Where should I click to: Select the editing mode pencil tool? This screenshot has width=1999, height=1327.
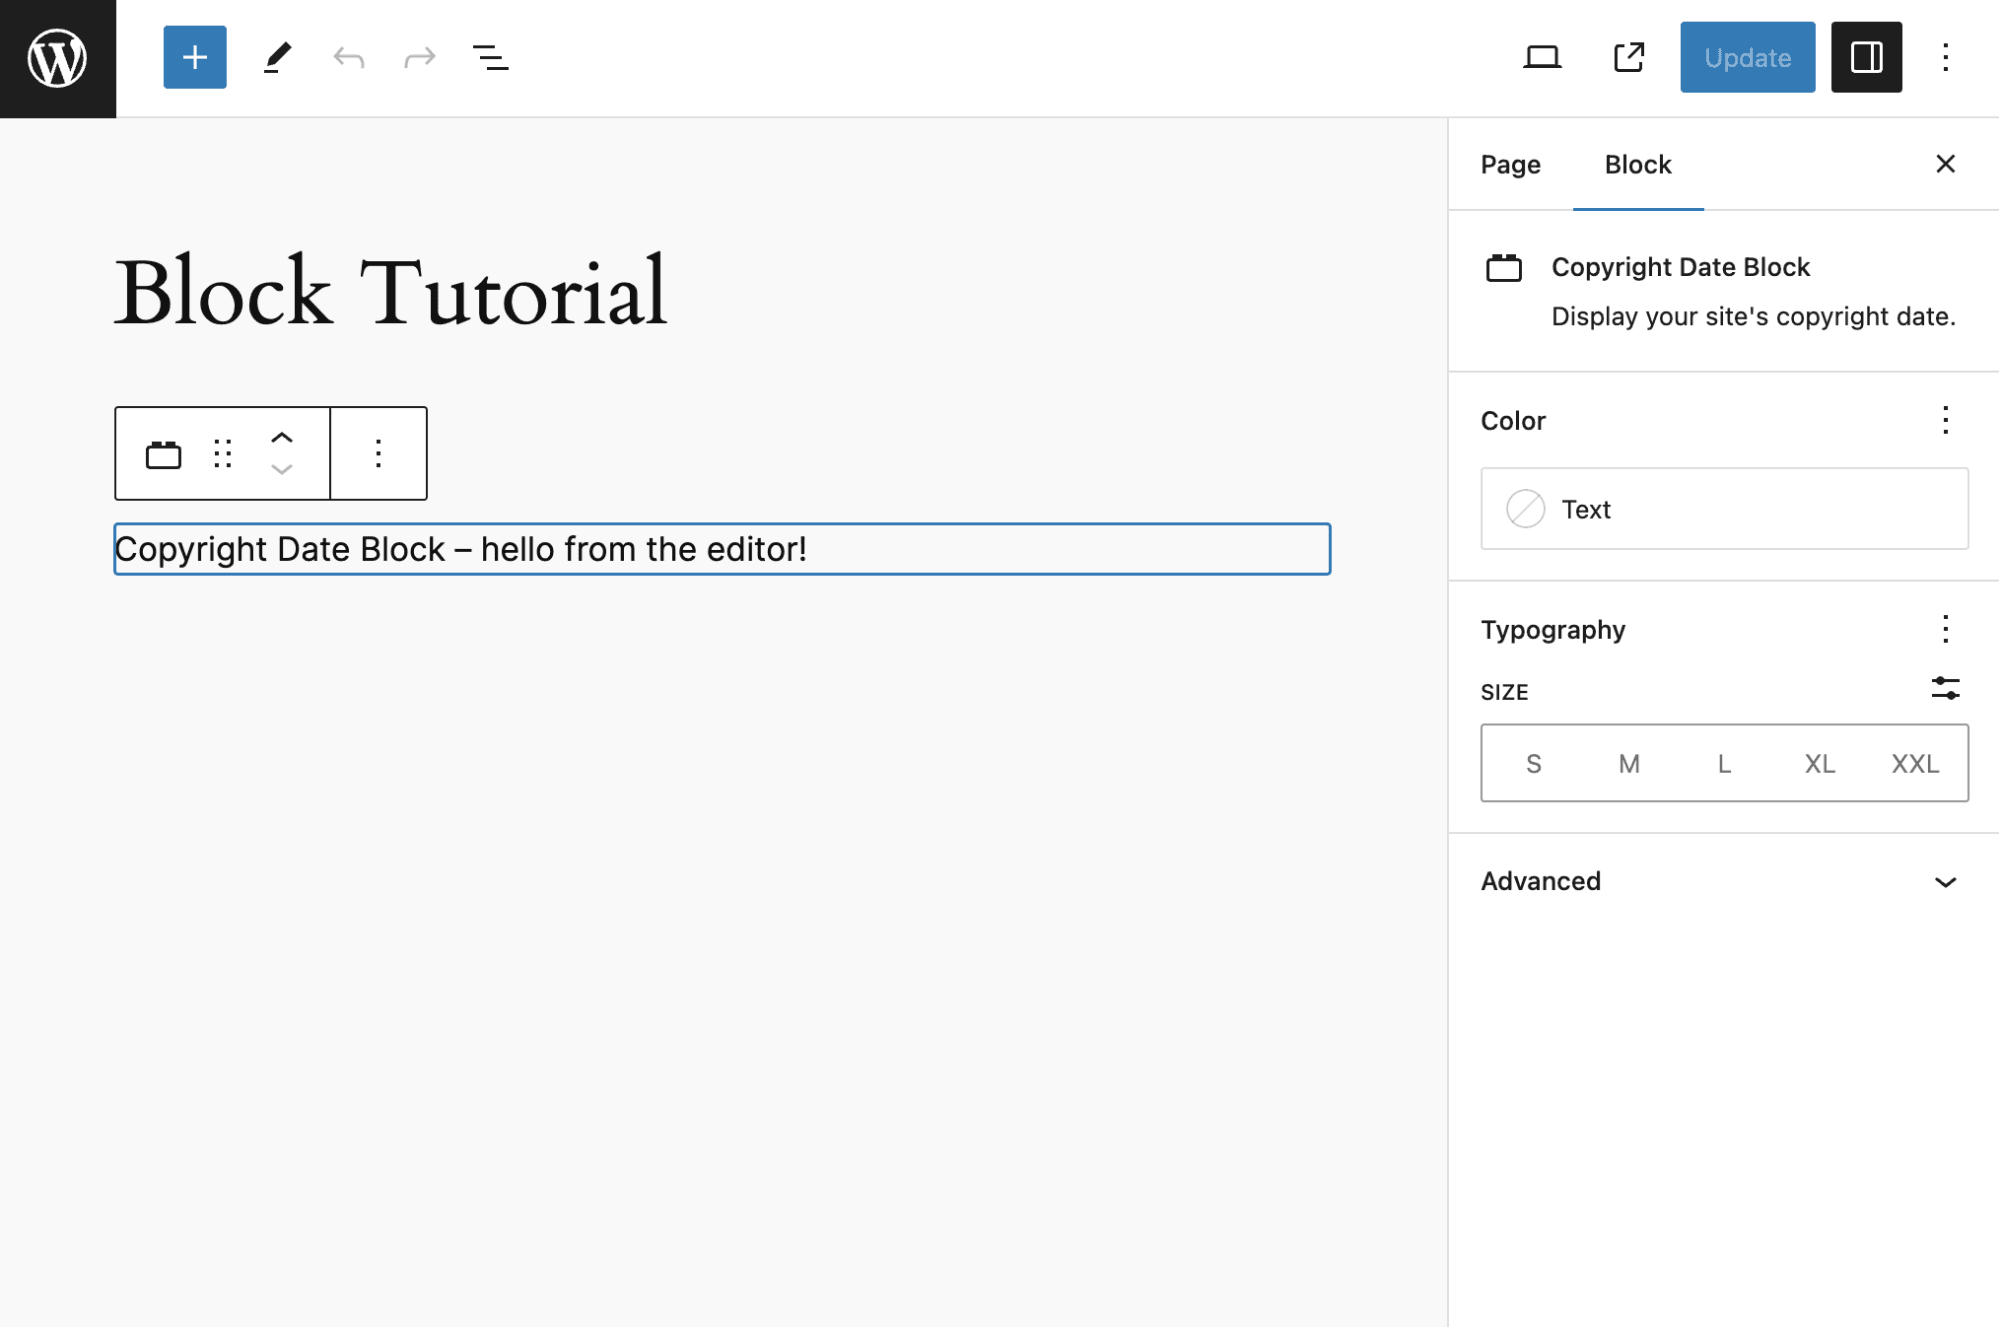277,57
